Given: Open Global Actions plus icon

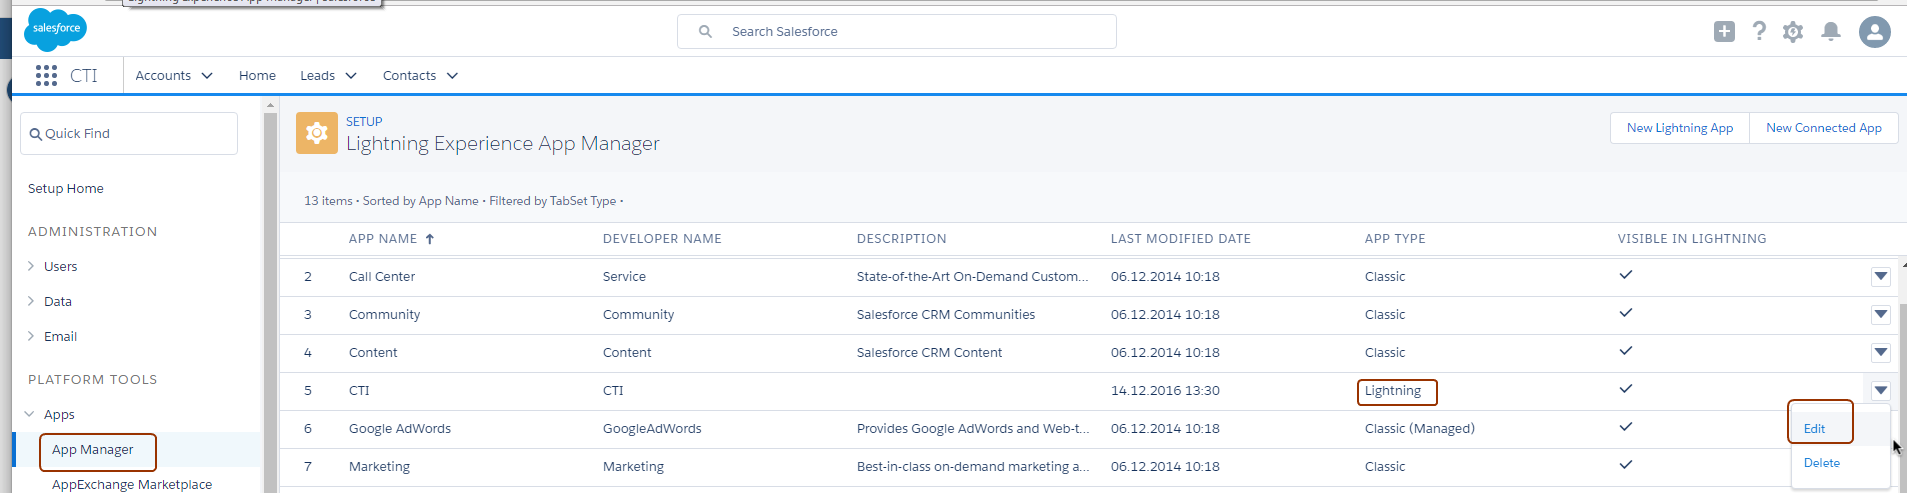Looking at the screenshot, I should [1724, 32].
